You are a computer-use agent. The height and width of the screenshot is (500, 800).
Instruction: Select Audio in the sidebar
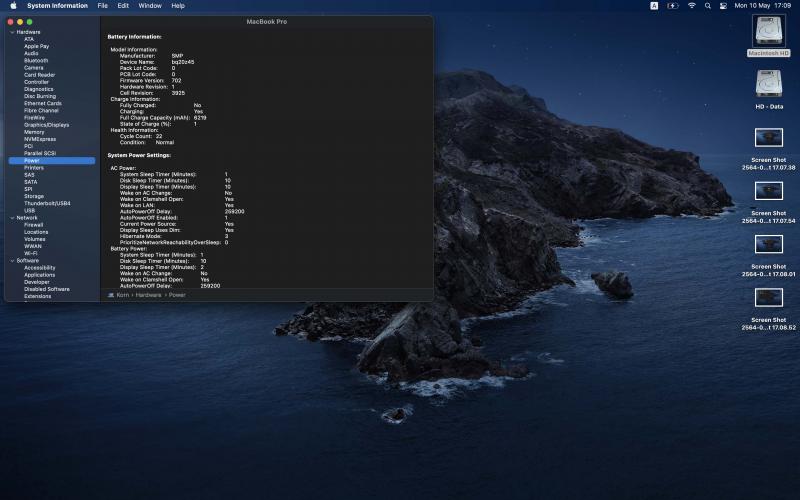coord(31,54)
